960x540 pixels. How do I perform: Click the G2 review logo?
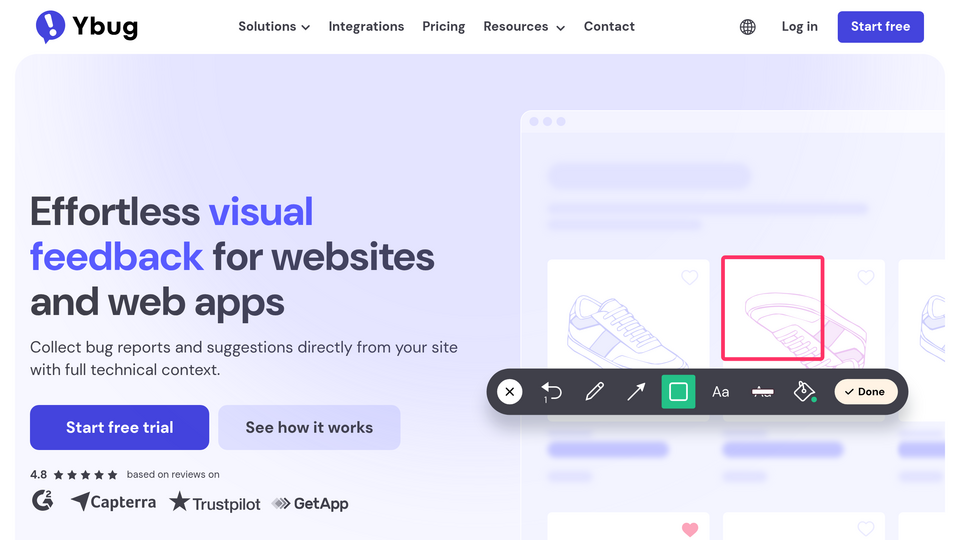click(42, 501)
